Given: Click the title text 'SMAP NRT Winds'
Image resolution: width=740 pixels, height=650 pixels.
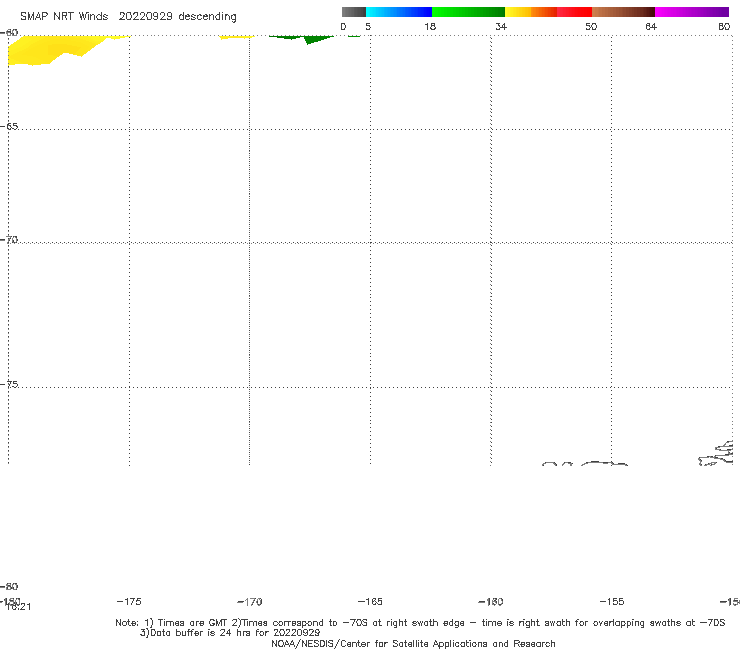Looking at the screenshot, I should (64, 17).
